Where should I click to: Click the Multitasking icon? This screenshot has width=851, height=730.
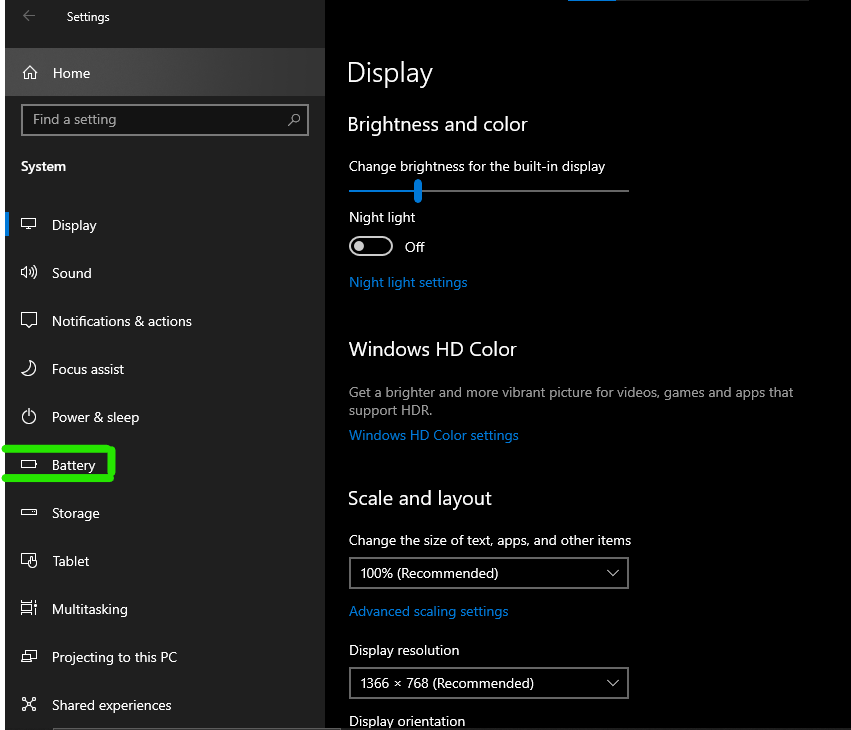[x=29, y=608]
